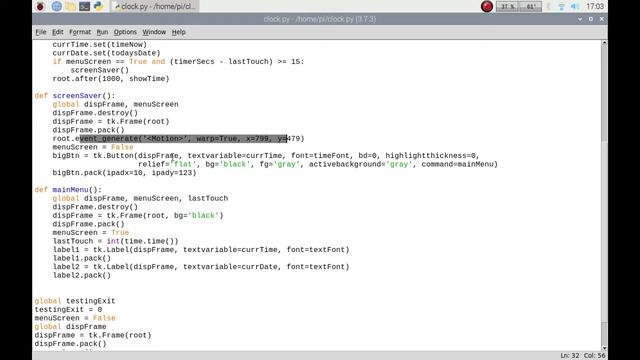The height and width of the screenshot is (360, 640).
Task: Close the IDLE clock.py window
Action: pos(602,19)
